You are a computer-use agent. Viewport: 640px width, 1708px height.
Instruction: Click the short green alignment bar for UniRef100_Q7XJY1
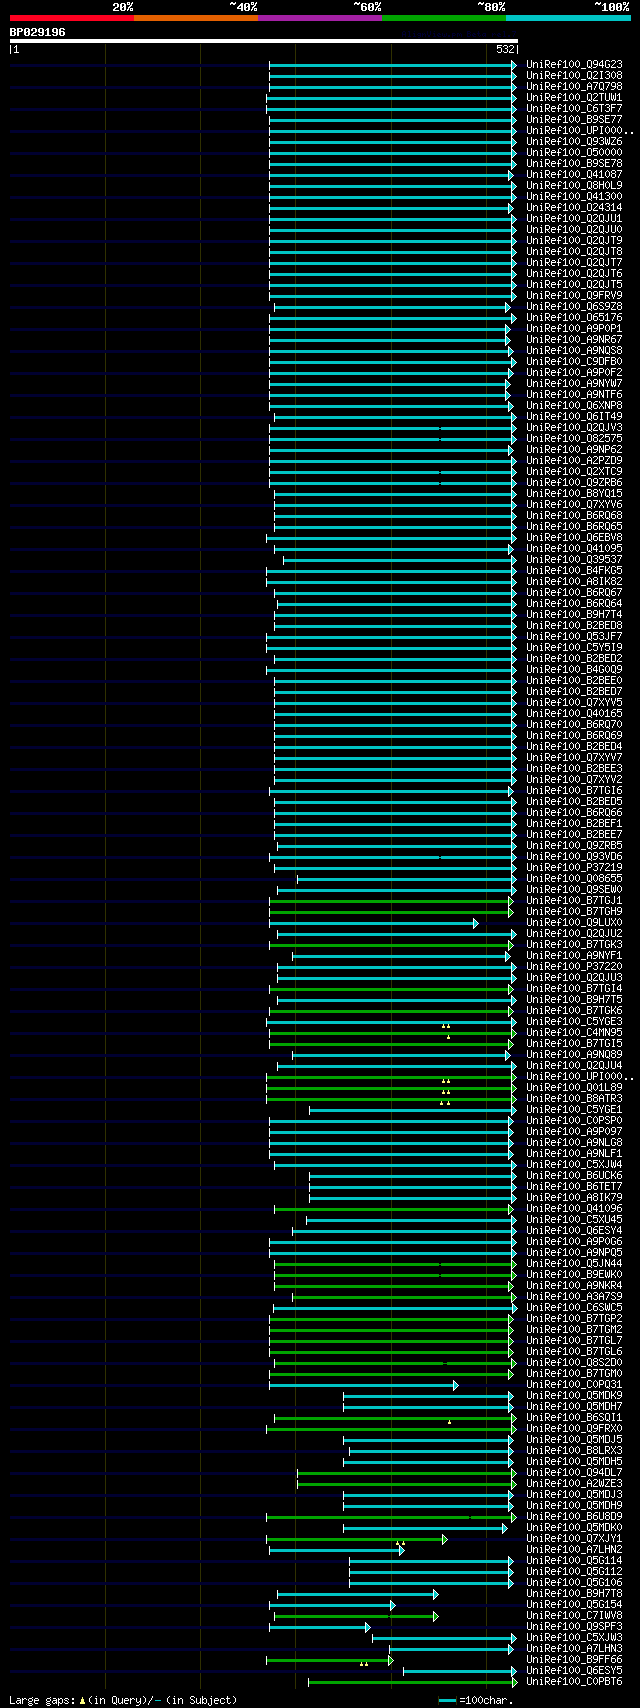click(356, 1539)
